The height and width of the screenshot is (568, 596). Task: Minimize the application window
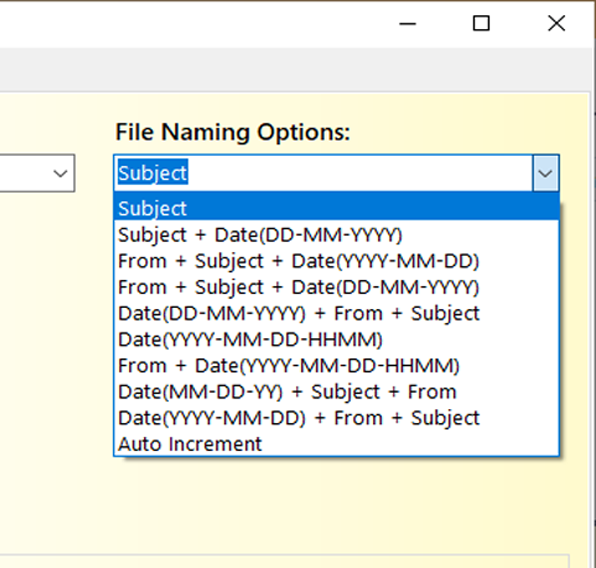(407, 24)
